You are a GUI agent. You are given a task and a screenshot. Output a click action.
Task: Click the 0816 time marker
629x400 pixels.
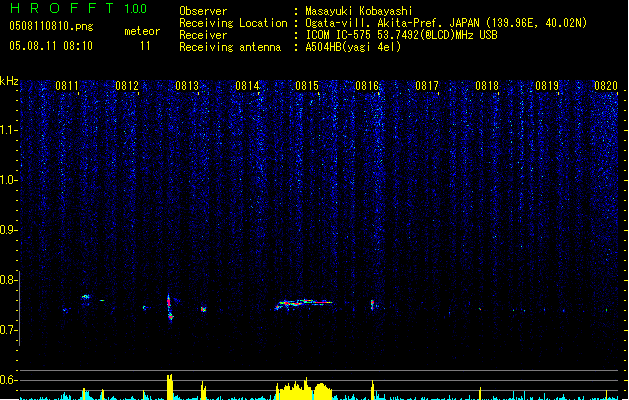tap(367, 86)
